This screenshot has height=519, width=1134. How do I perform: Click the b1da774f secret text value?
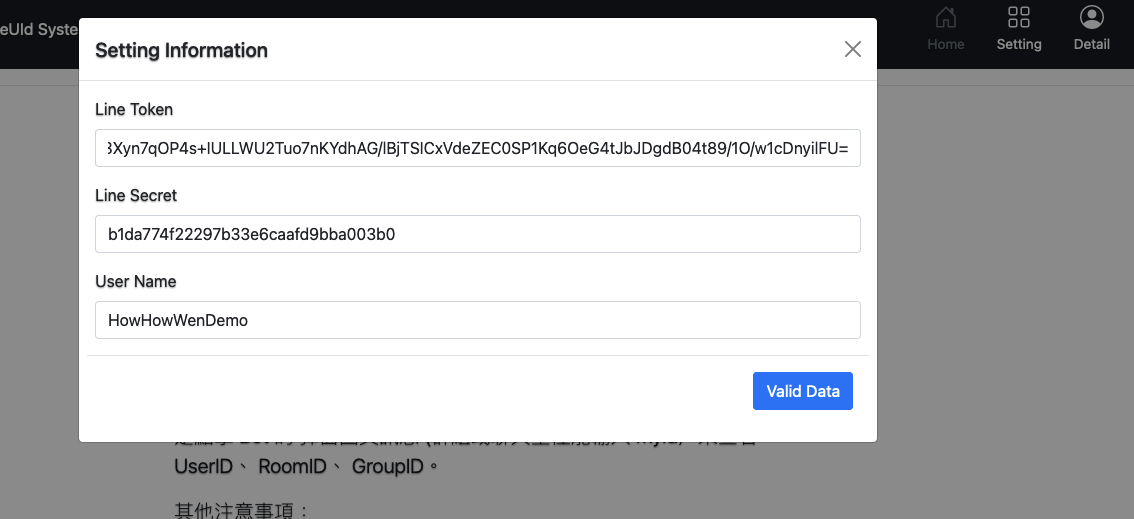click(x=252, y=234)
